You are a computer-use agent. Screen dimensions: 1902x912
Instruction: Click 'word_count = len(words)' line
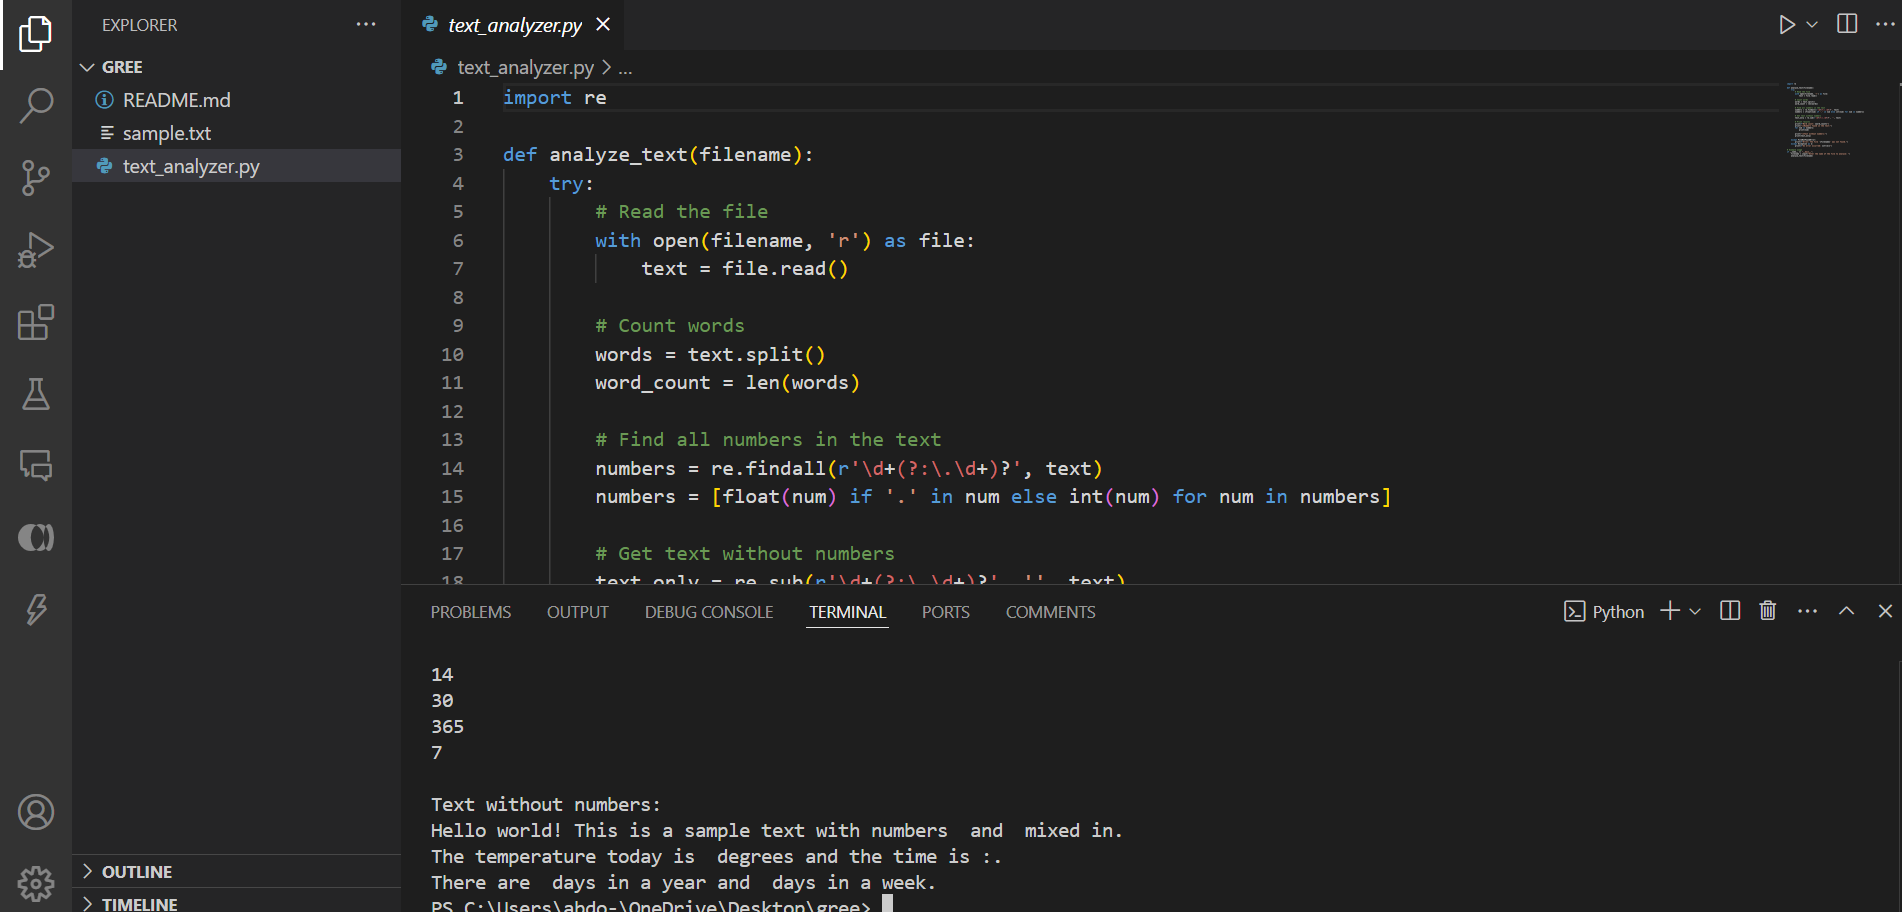tap(727, 382)
